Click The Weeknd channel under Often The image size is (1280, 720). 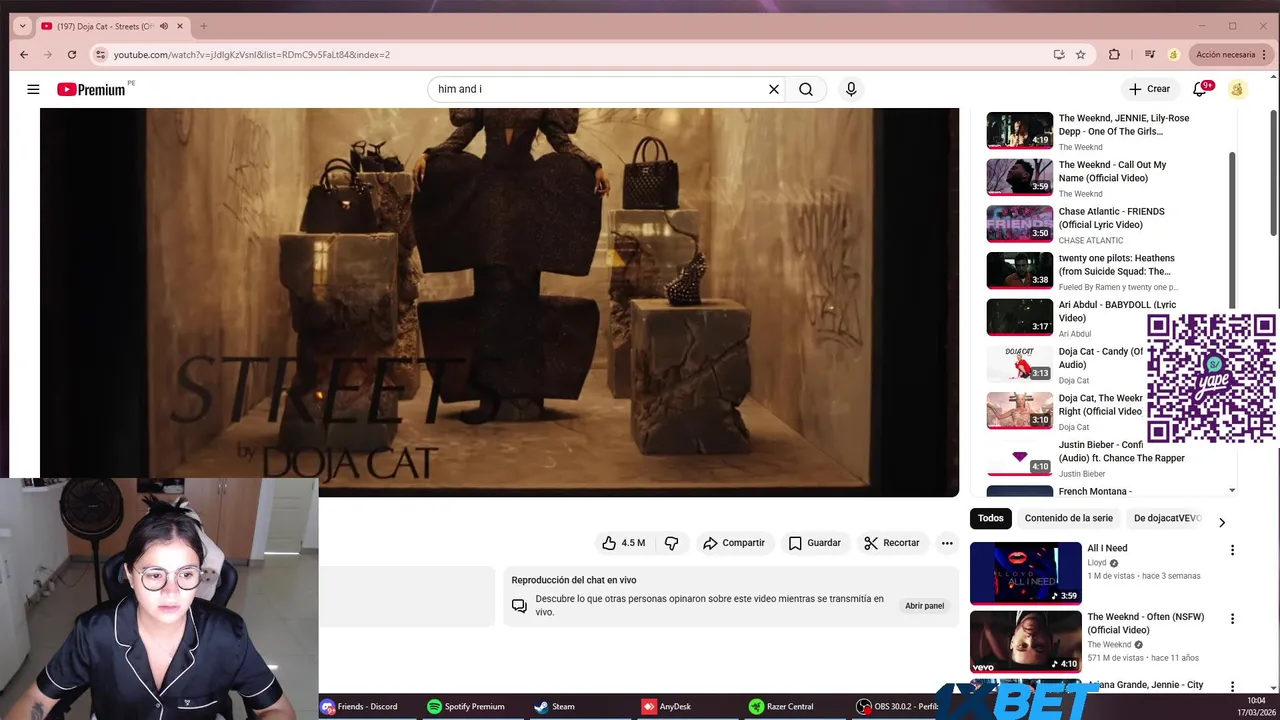pos(1109,645)
